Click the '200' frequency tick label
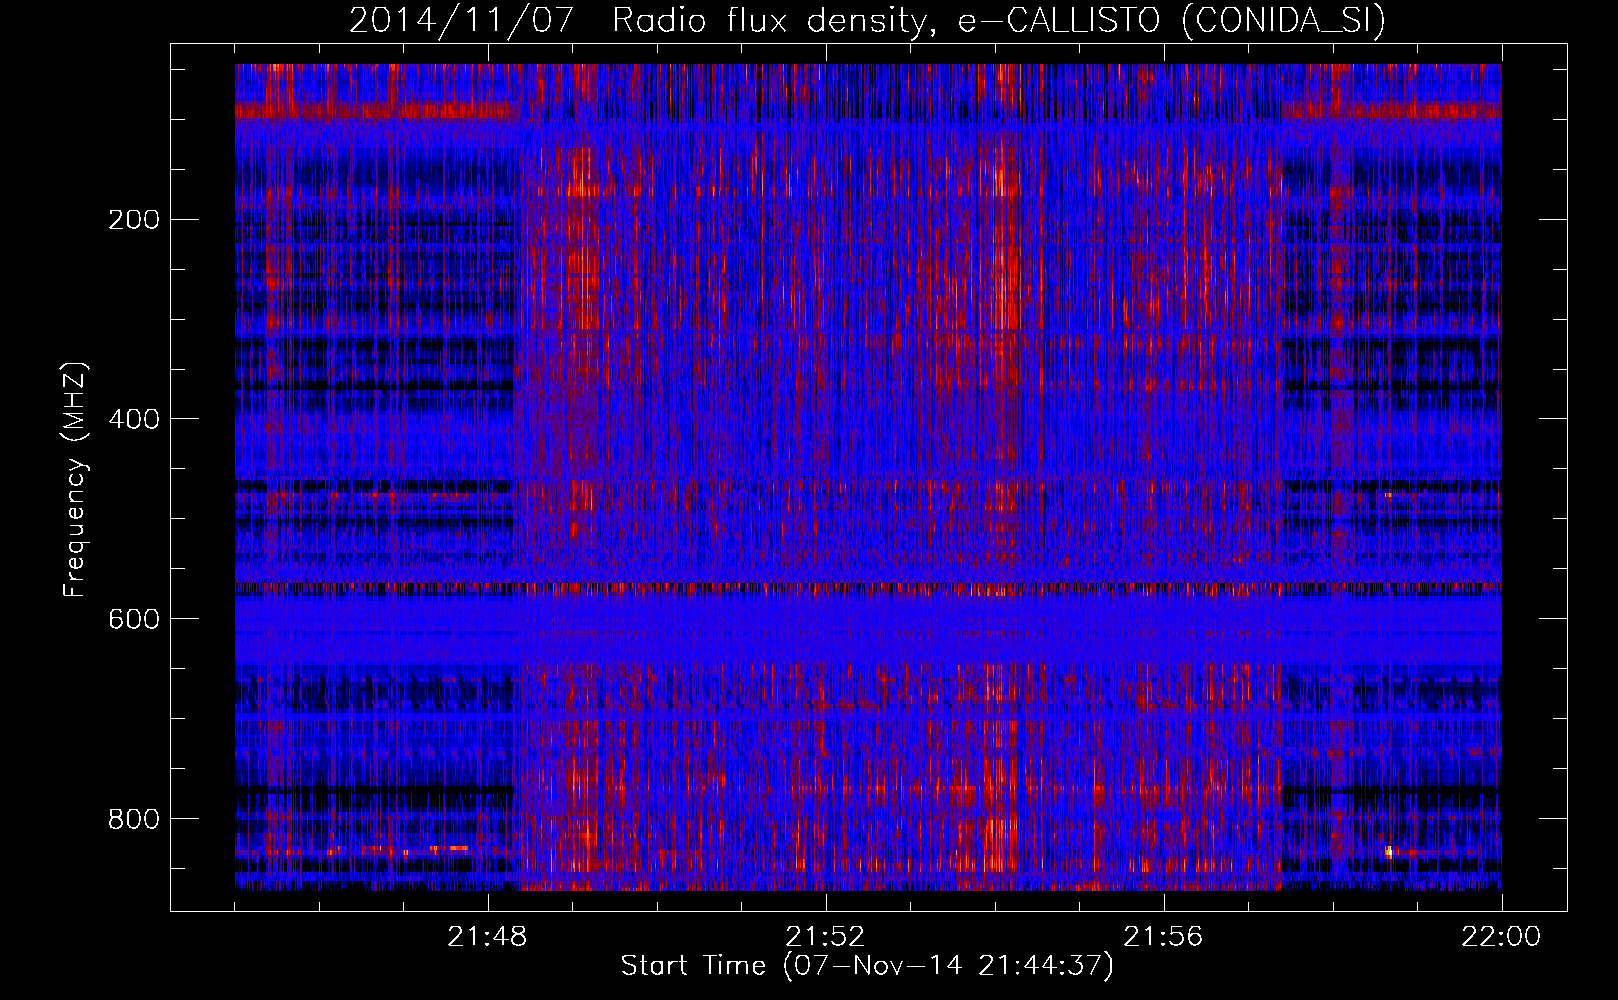Viewport: 1618px width, 1000px height. [134, 219]
